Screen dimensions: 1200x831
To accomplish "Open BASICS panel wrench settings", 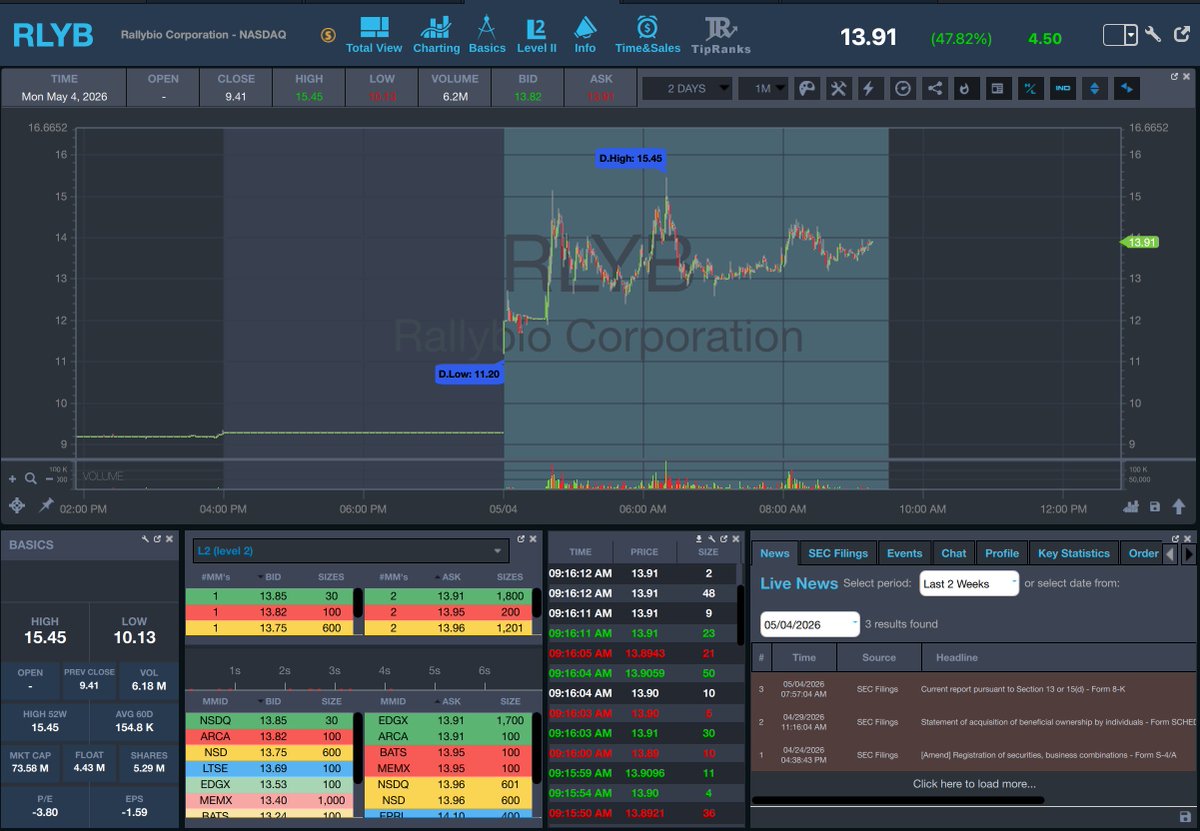I will coord(146,539).
